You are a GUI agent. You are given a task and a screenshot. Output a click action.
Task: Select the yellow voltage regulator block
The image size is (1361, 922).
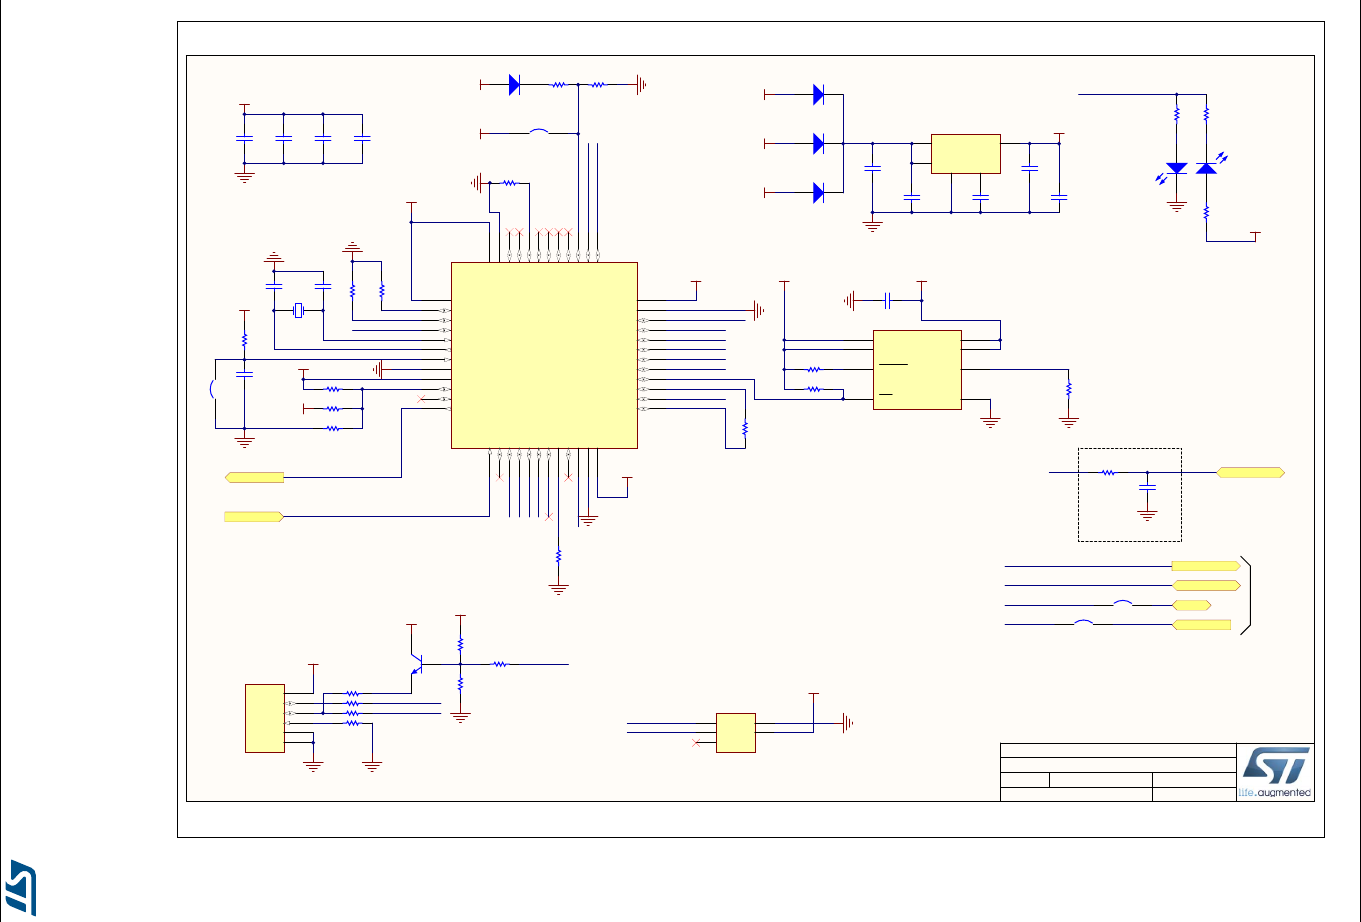click(965, 154)
